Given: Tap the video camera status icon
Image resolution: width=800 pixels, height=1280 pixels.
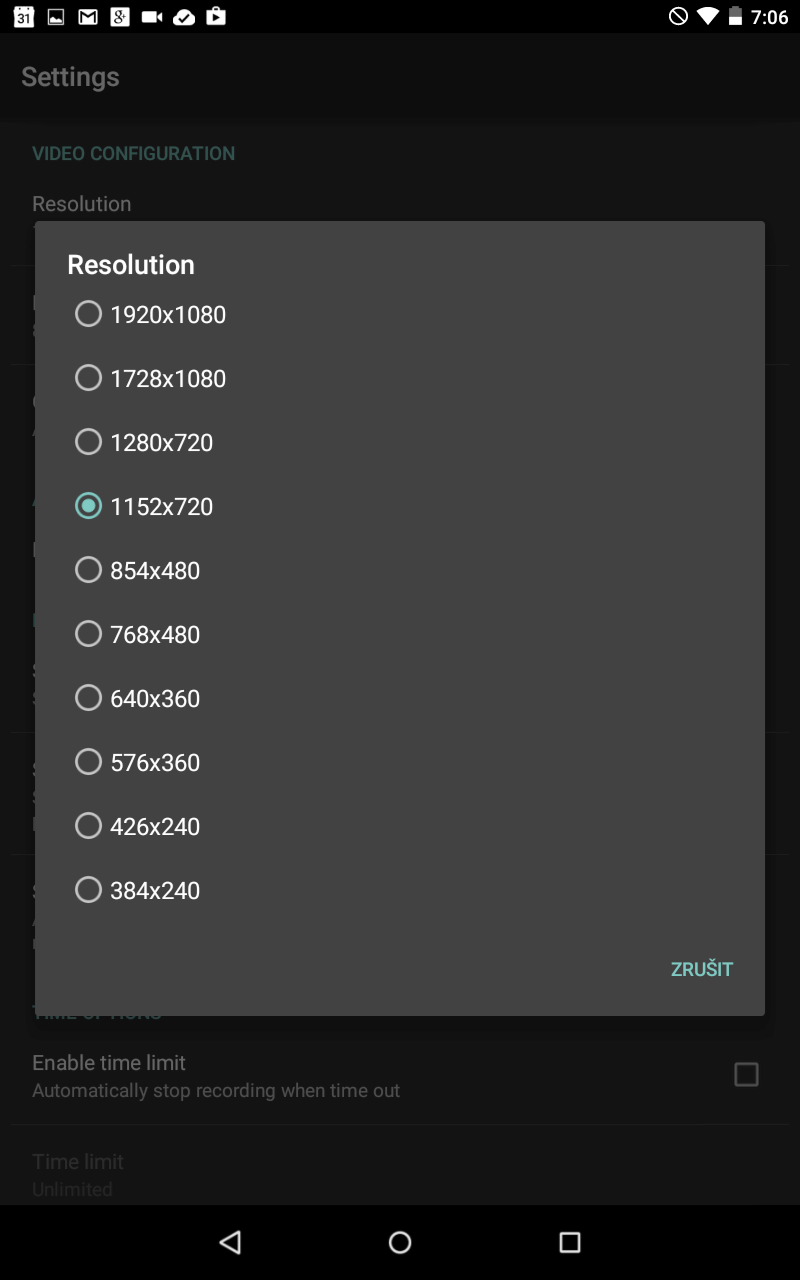Looking at the screenshot, I should (x=152, y=17).
